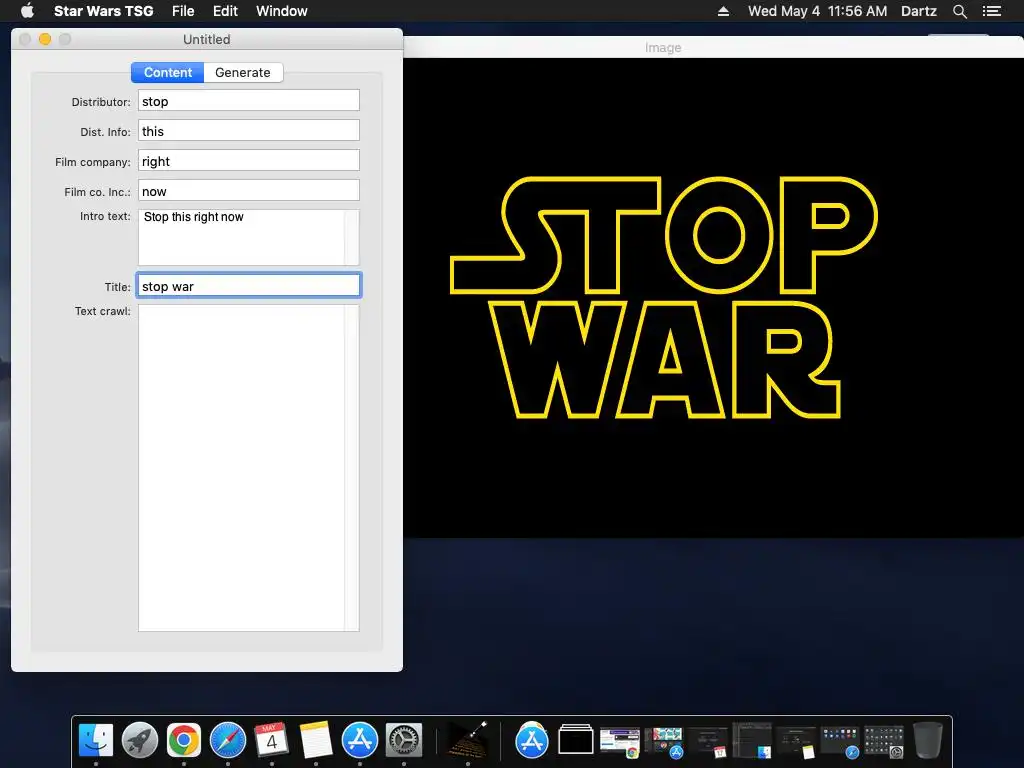
Task: Click the Text crawl: label
Action: coord(103,312)
